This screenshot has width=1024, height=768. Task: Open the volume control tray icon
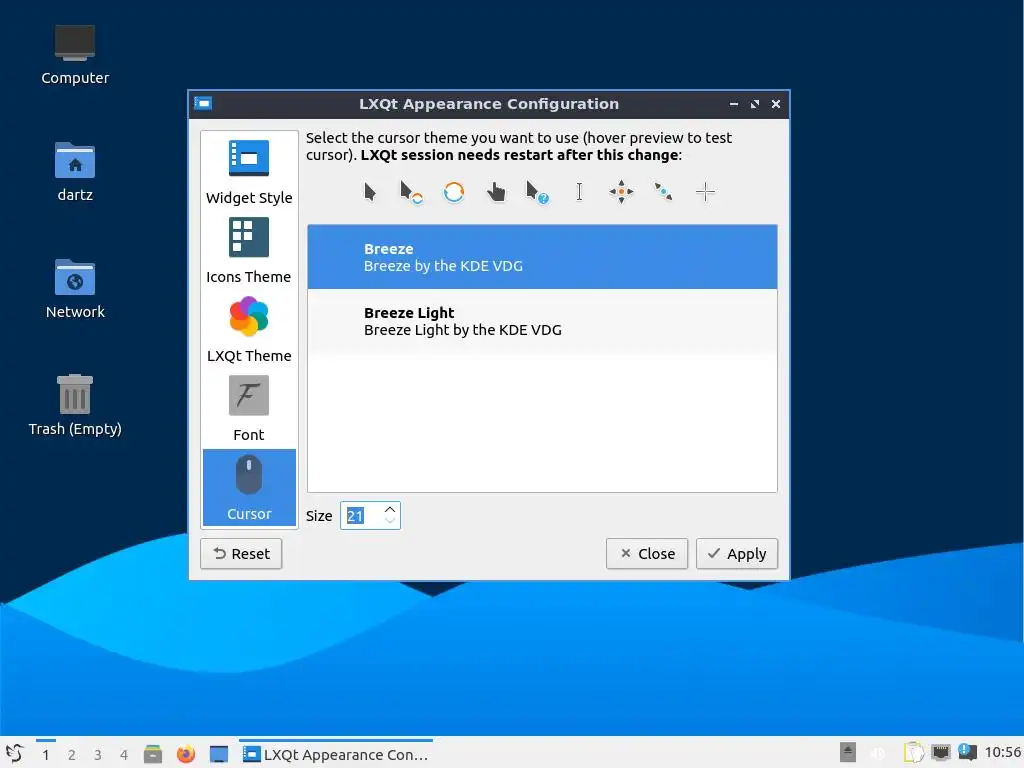[878, 753]
